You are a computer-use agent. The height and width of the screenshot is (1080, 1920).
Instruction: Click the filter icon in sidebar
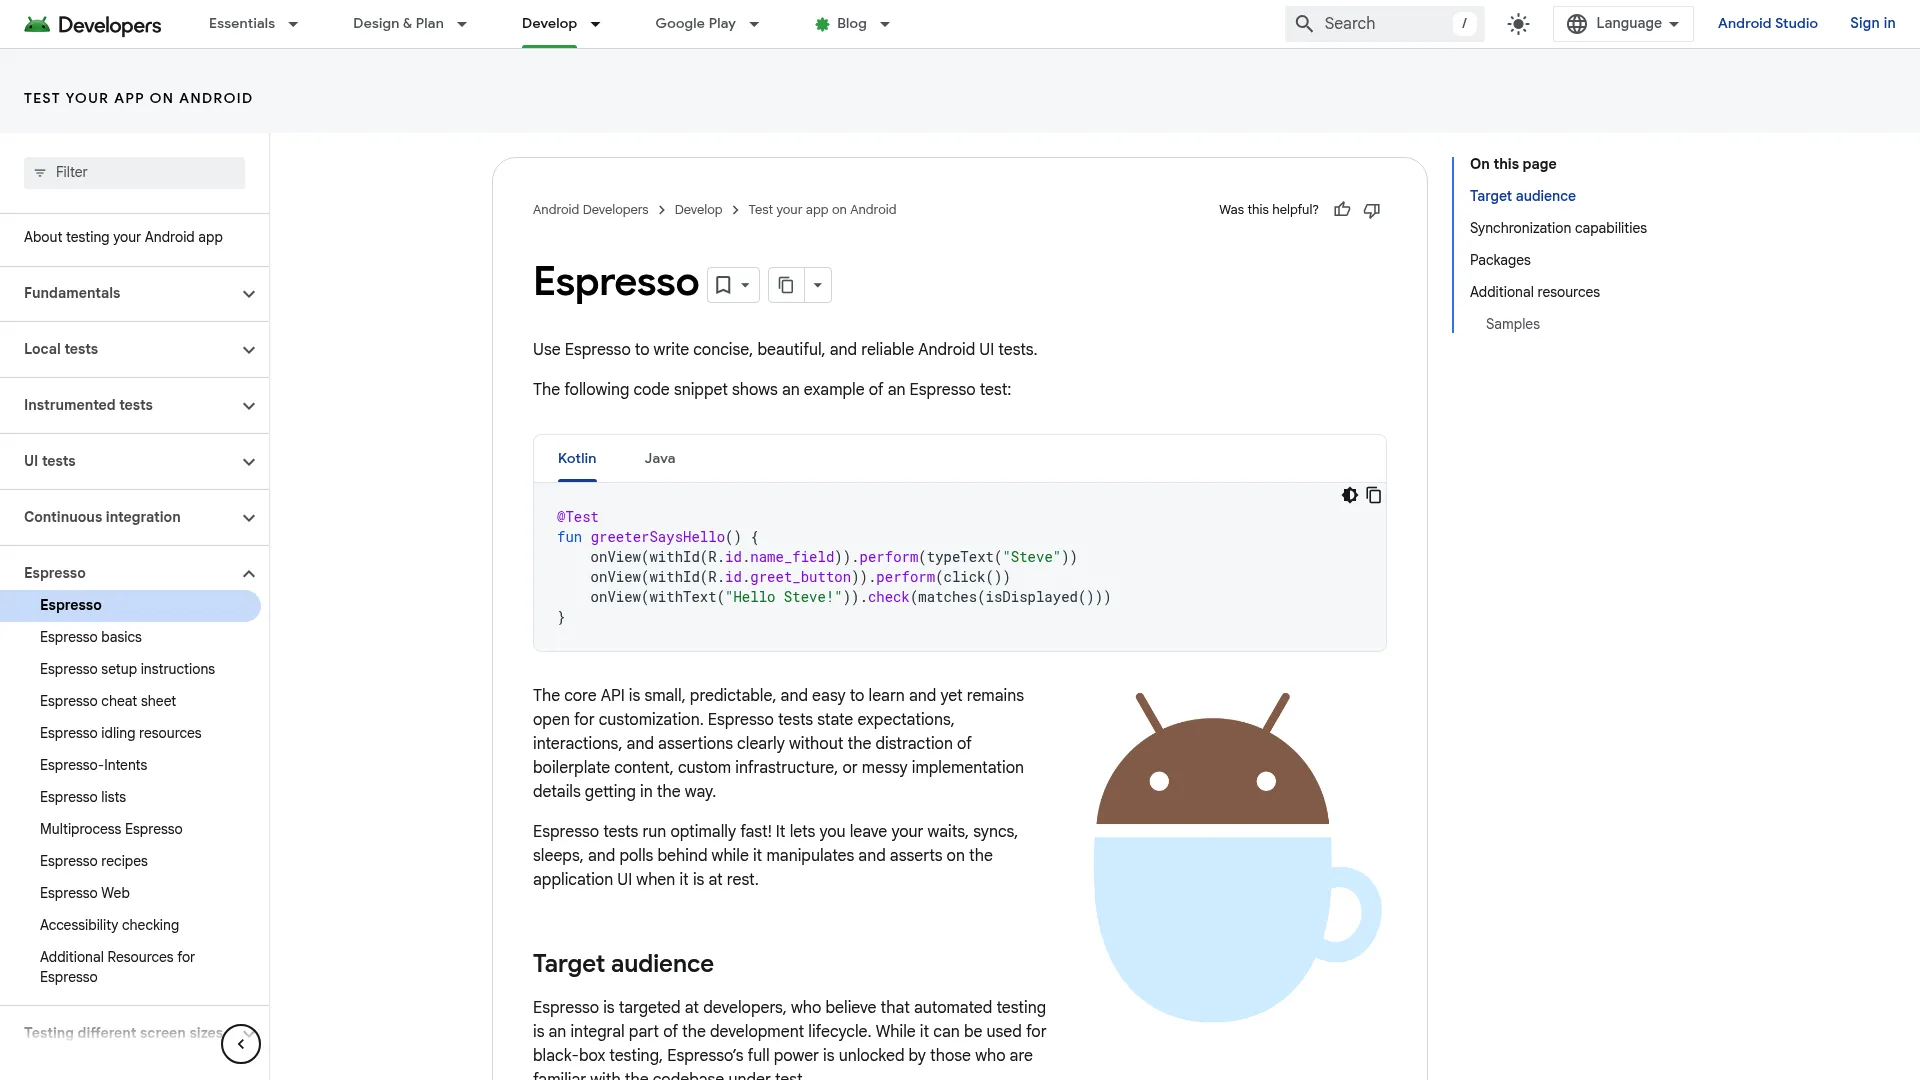coord(40,173)
